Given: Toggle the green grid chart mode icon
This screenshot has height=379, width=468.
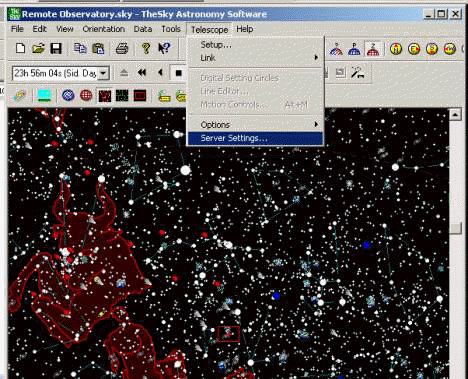Looking at the screenshot, I should pyautogui.click(x=122, y=96).
